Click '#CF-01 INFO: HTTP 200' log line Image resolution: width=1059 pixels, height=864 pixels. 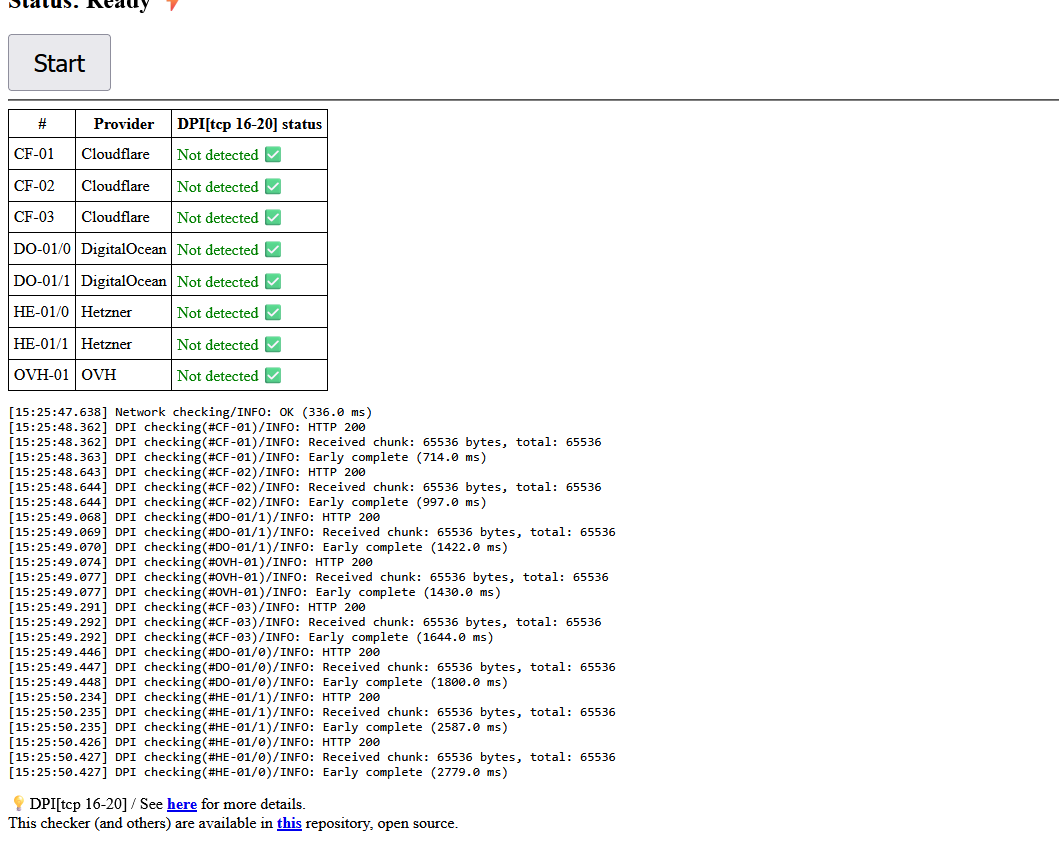187,427
